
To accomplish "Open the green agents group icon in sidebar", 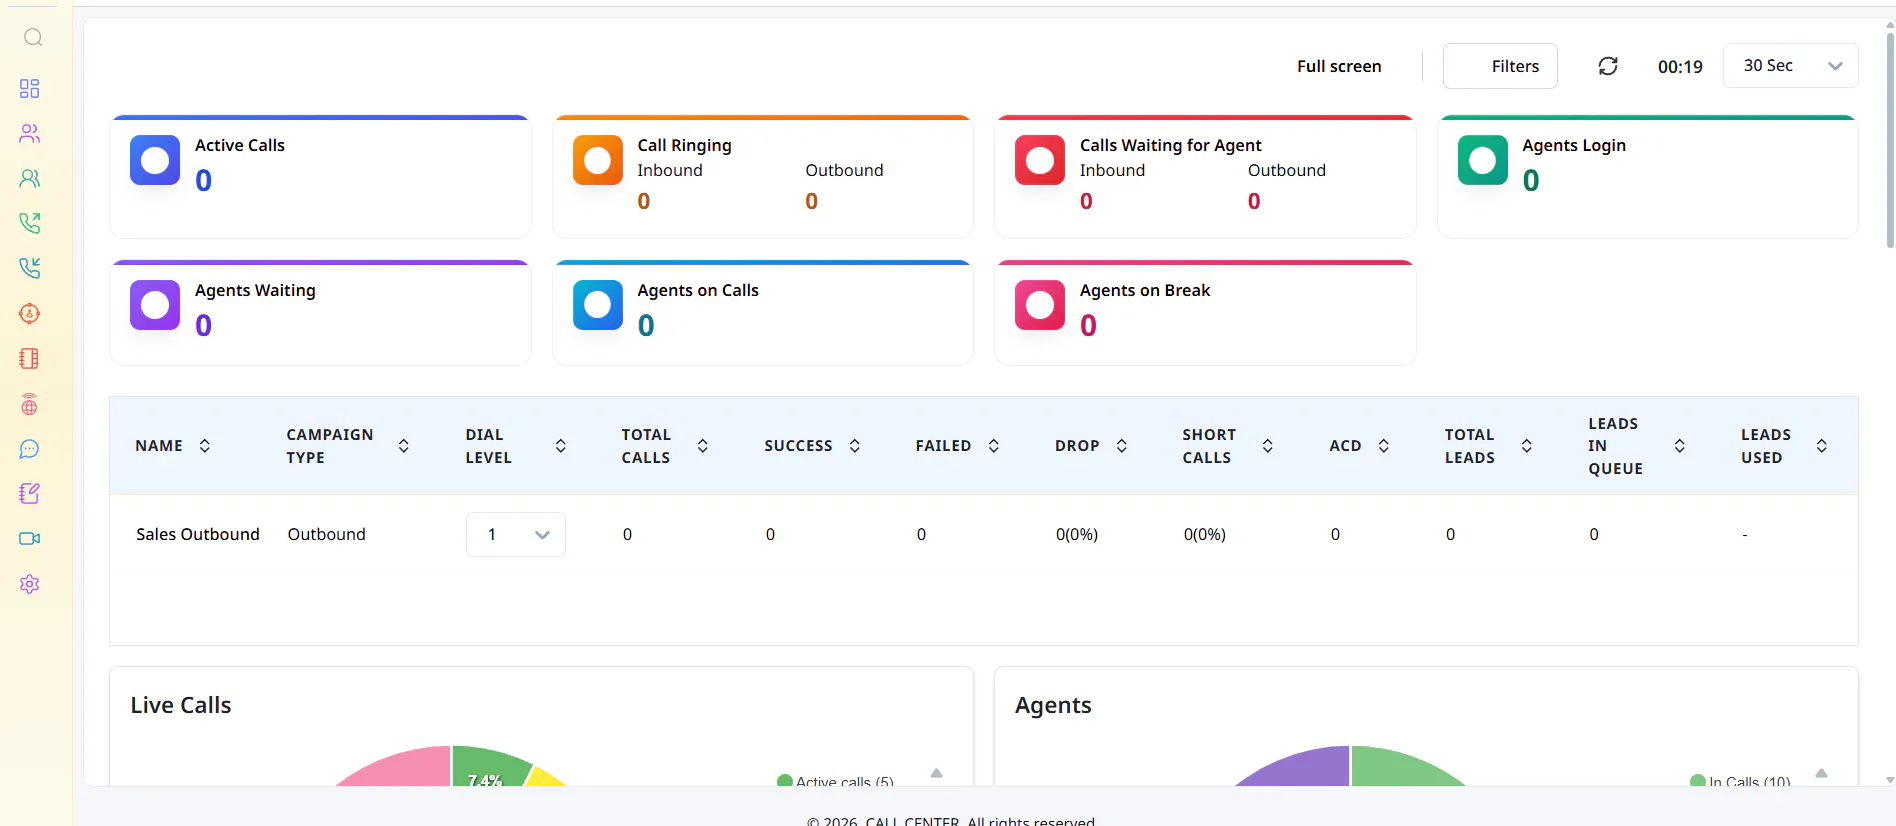I will point(30,179).
